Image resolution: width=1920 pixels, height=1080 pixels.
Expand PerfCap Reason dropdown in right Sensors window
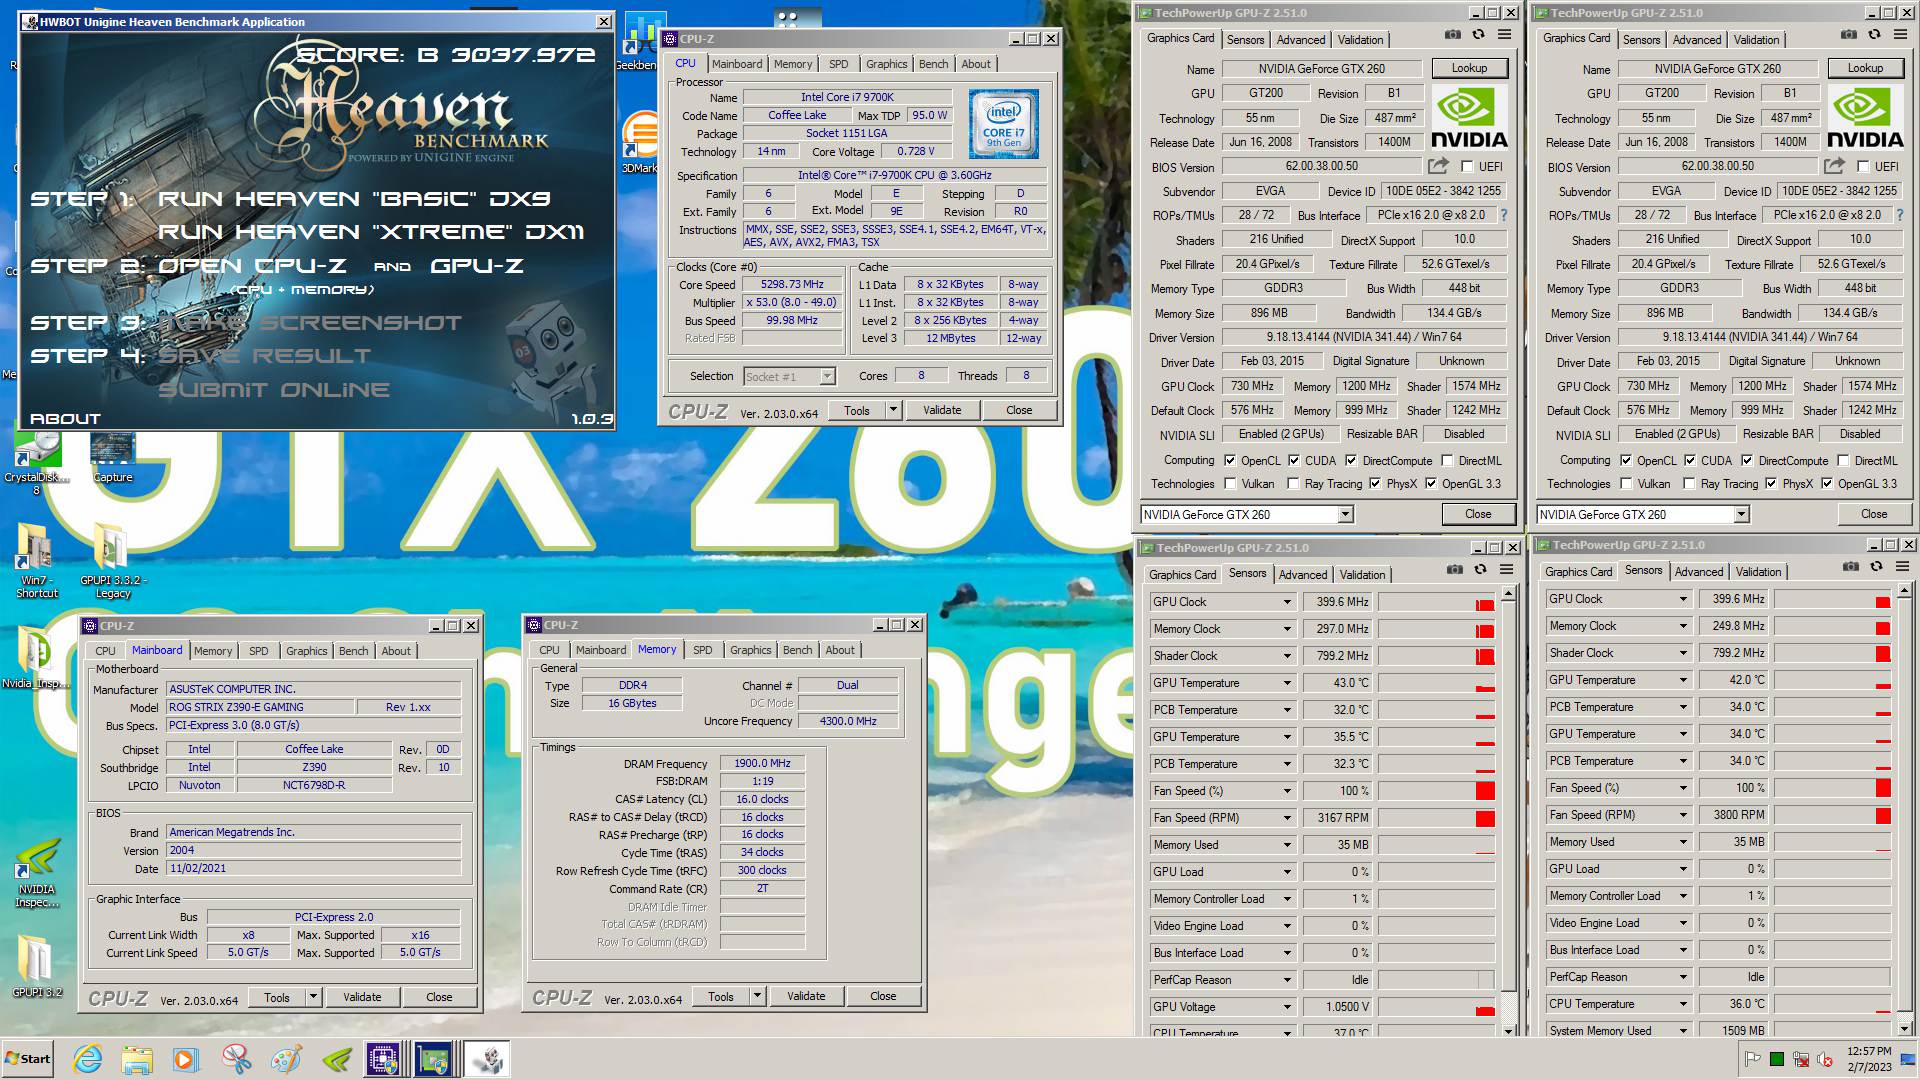1683,977
